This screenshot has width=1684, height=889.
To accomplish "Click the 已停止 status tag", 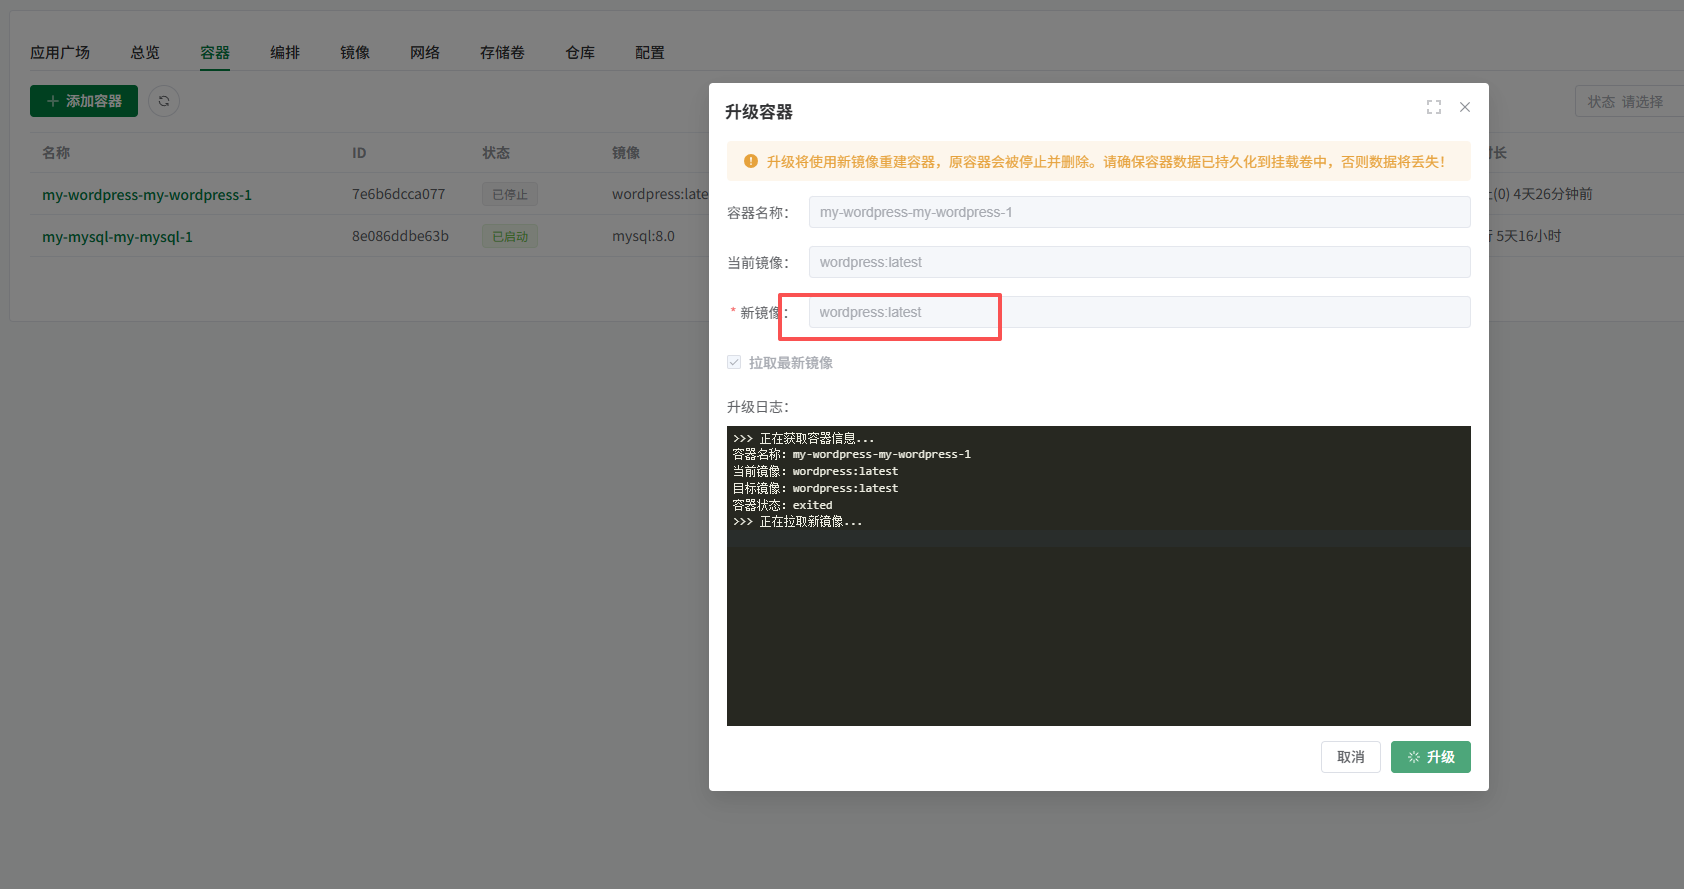I will [x=510, y=194].
